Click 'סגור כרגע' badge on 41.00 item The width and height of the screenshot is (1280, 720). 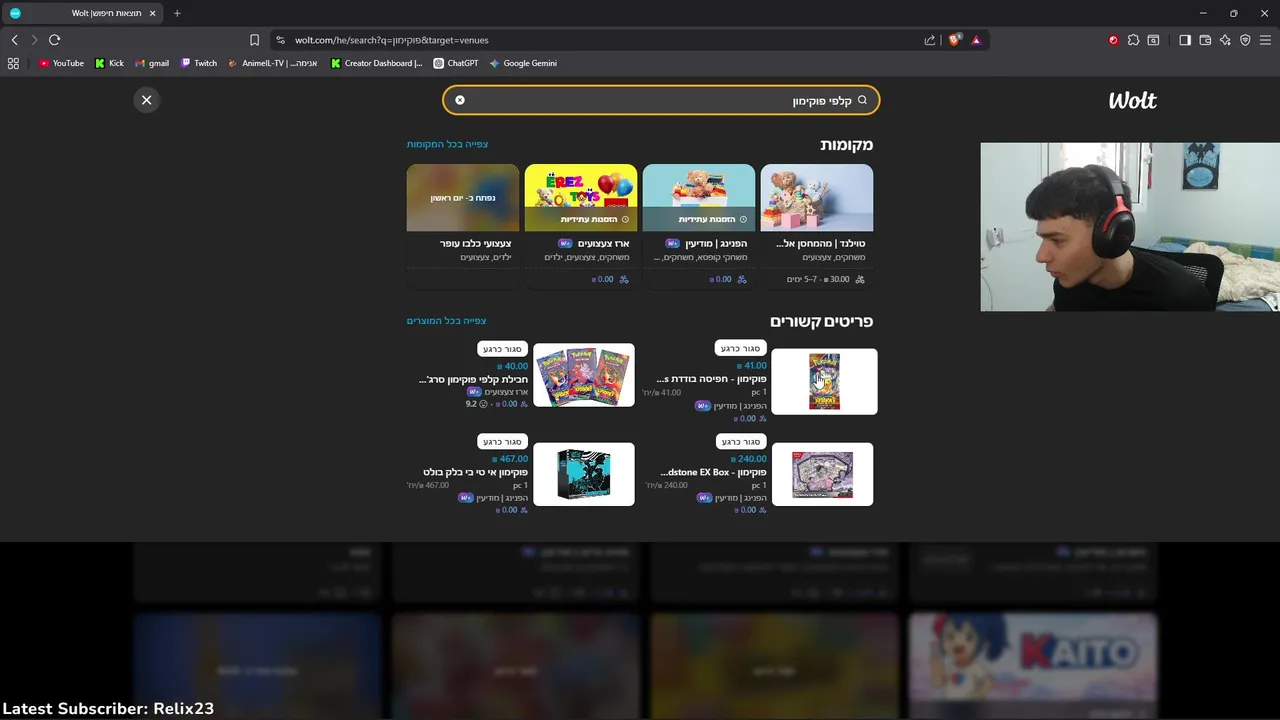(x=741, y=348)
